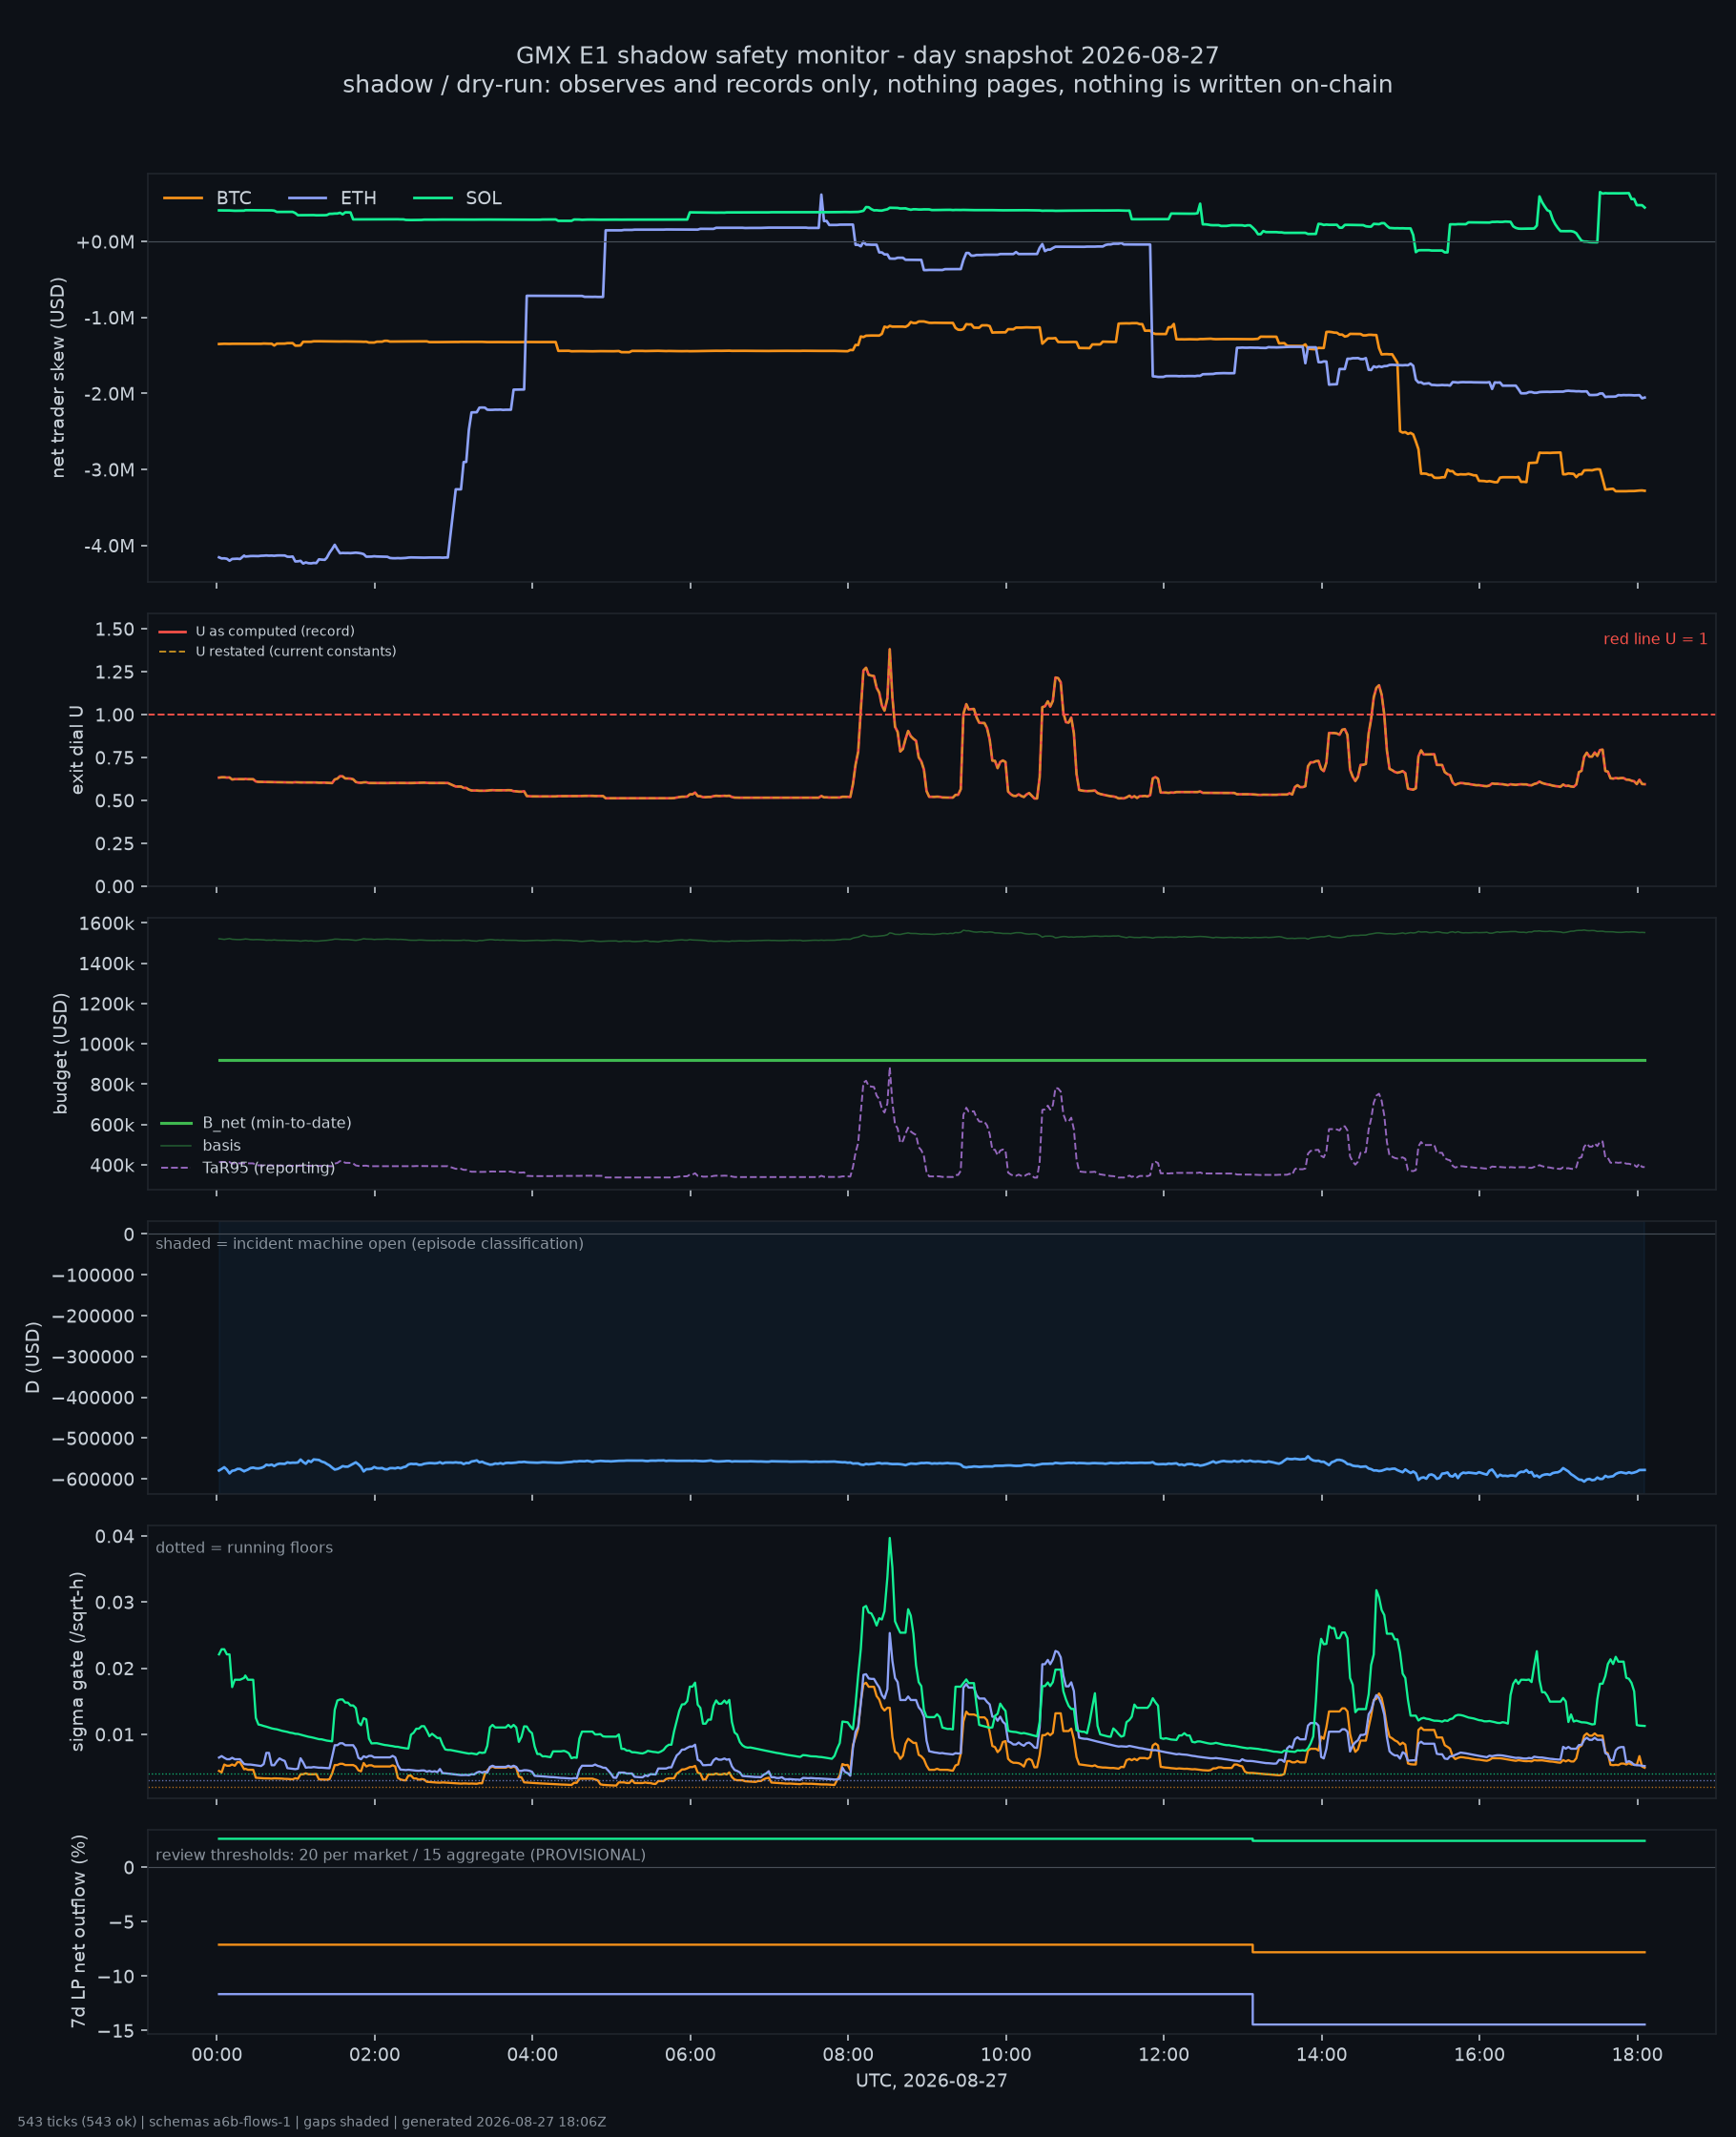Click the SOL legend entry

(x=457, y=198)
